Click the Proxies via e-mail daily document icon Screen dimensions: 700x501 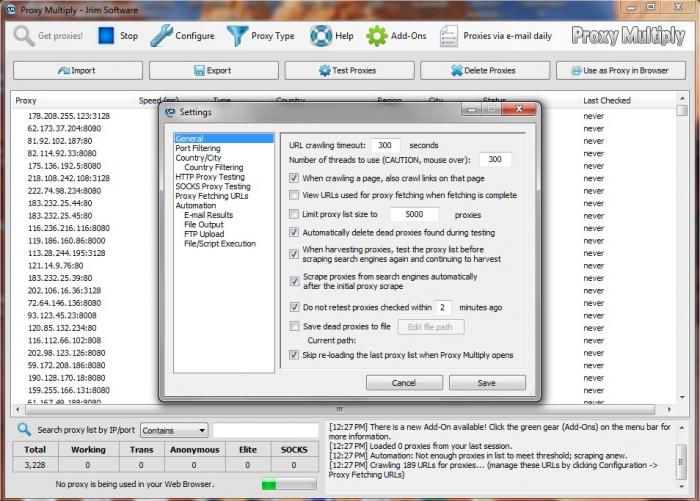point(448,36)
